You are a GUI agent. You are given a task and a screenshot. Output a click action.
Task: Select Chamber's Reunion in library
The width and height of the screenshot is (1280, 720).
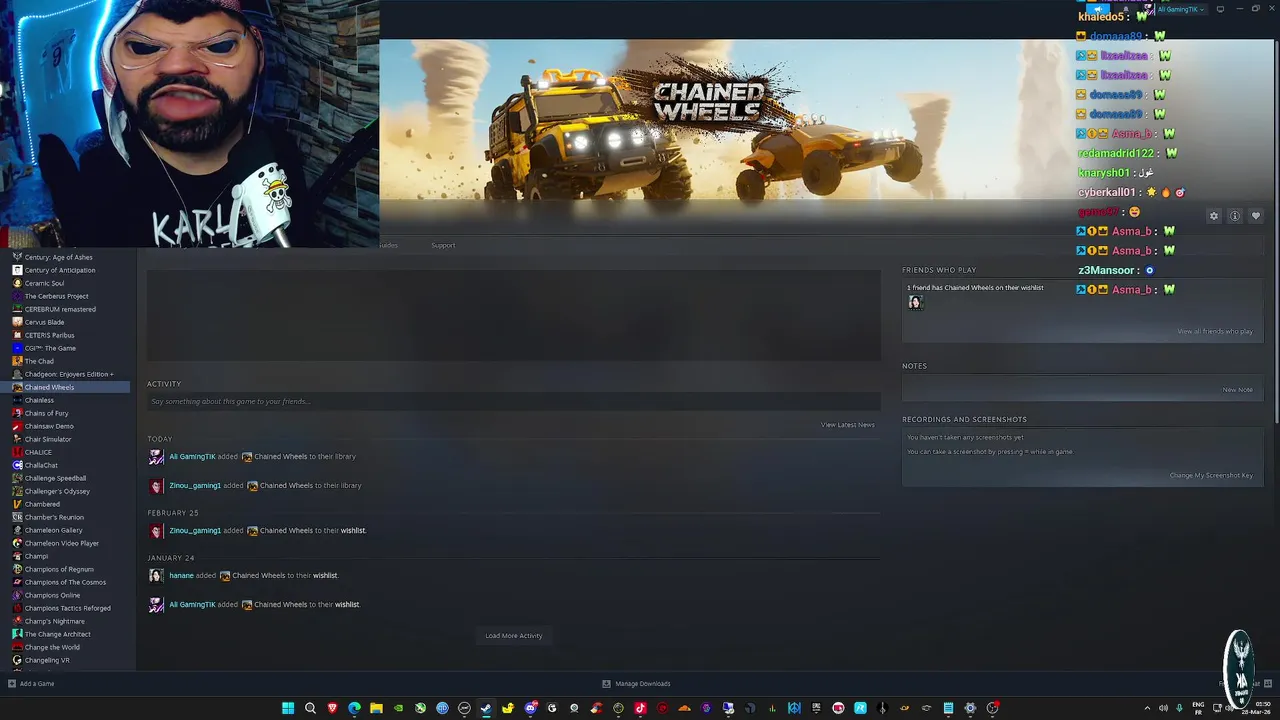pyautogui.click(x=66, y=517)
